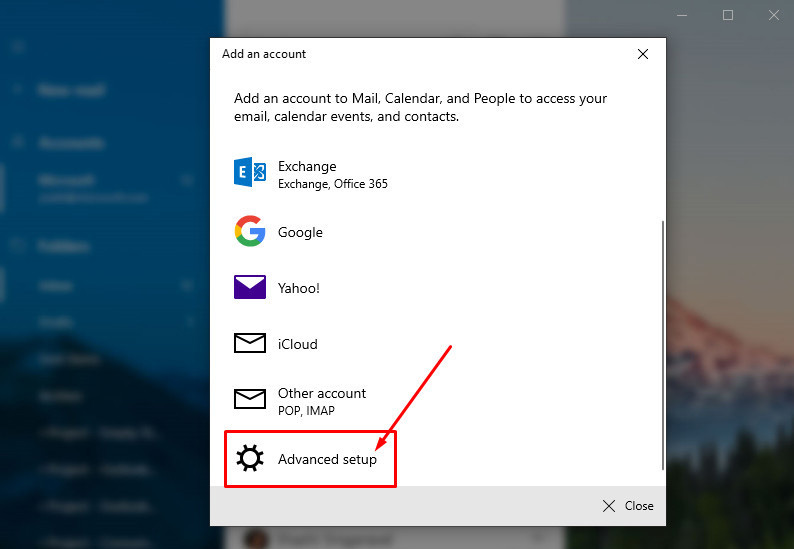Select the Yahoo! account label
Image resolution: width=794 pixels, height=549 pixels.
298,288
